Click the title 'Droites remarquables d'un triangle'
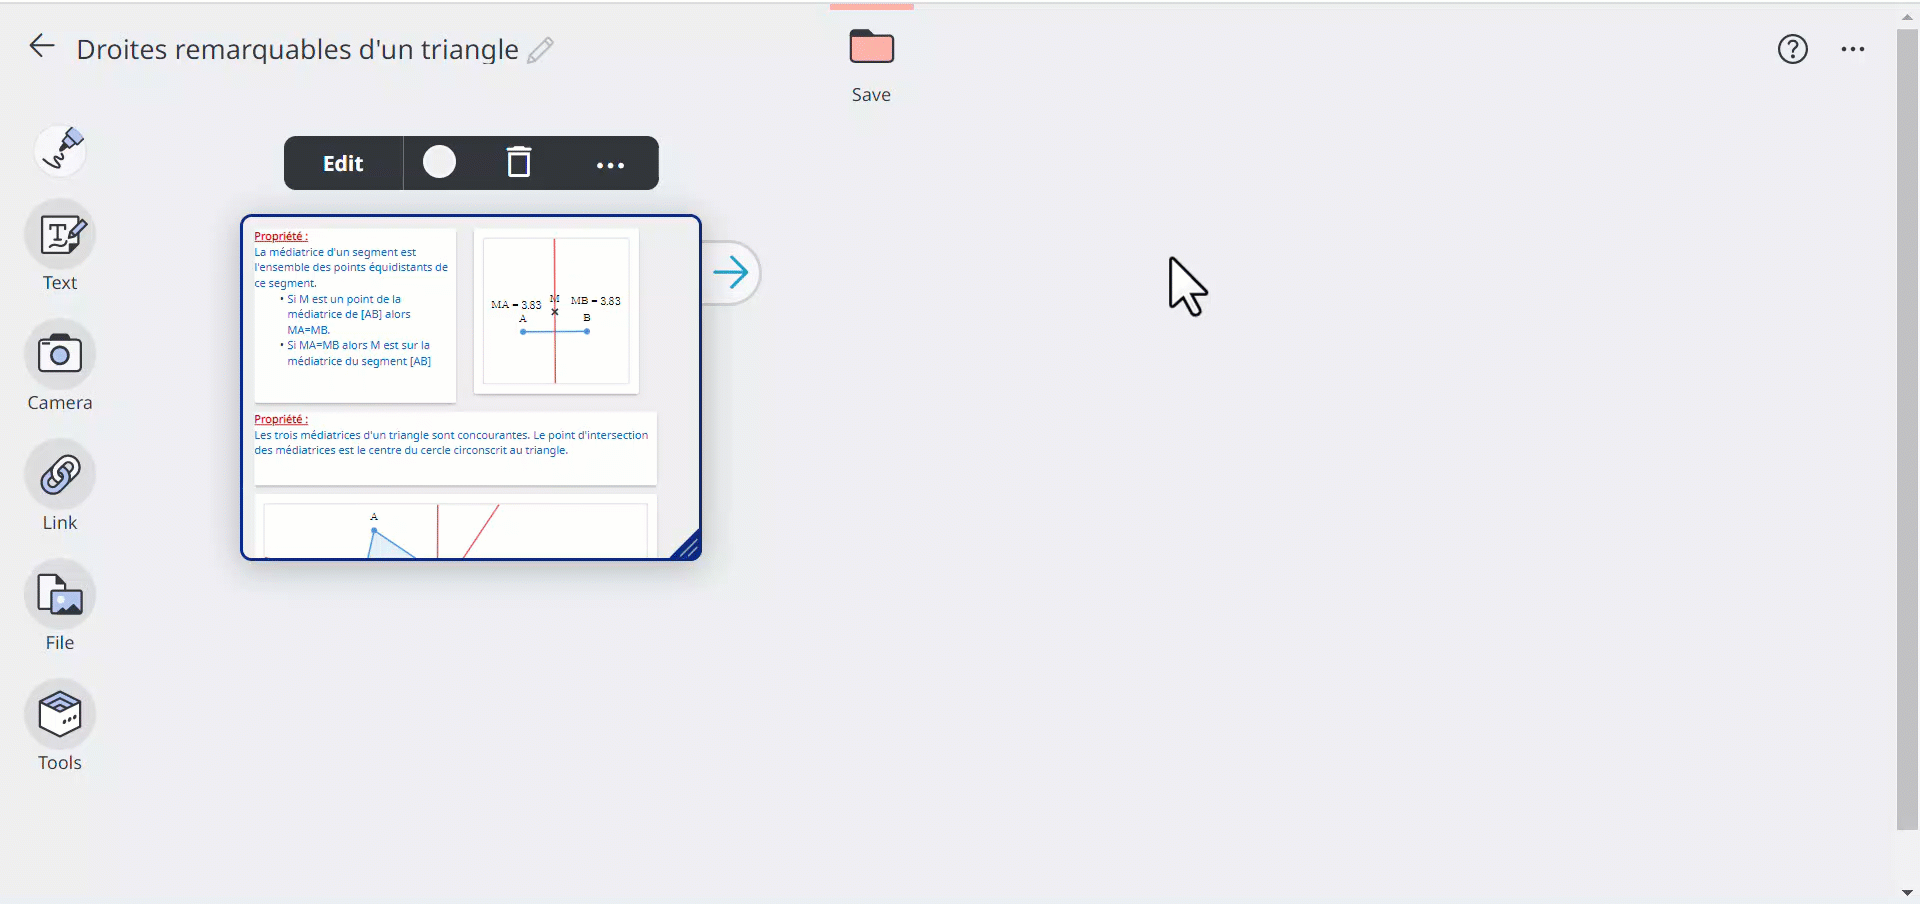1920x904 pixels. pyautogui.click(x=297, y=50)
